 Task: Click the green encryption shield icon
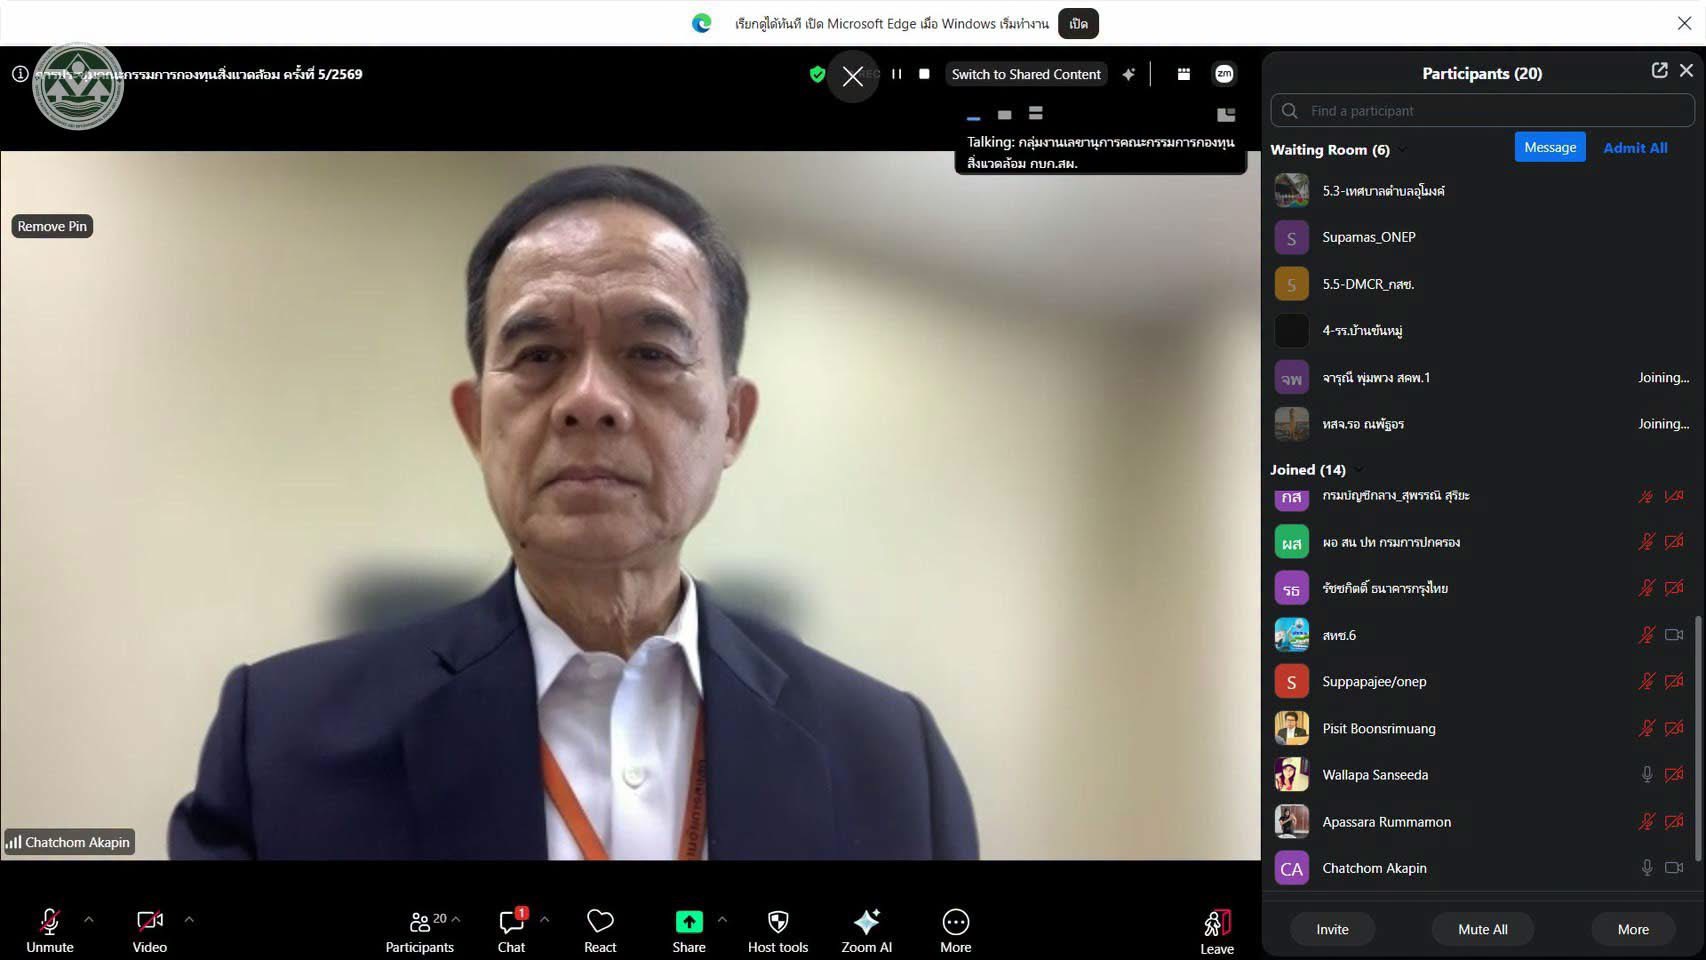(817, 74)
